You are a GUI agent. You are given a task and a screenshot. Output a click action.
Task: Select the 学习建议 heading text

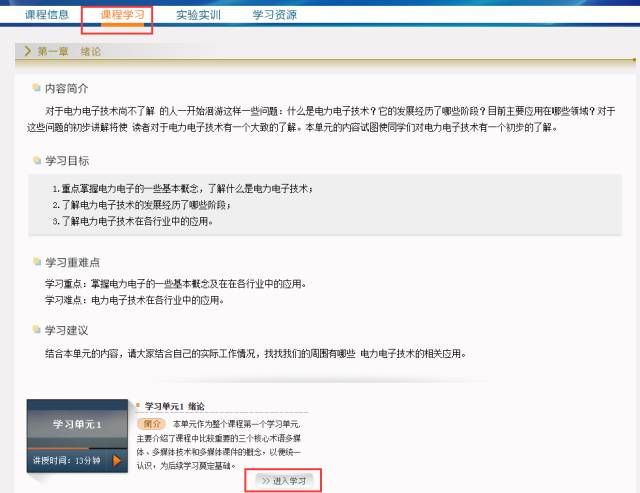(67, 330)
